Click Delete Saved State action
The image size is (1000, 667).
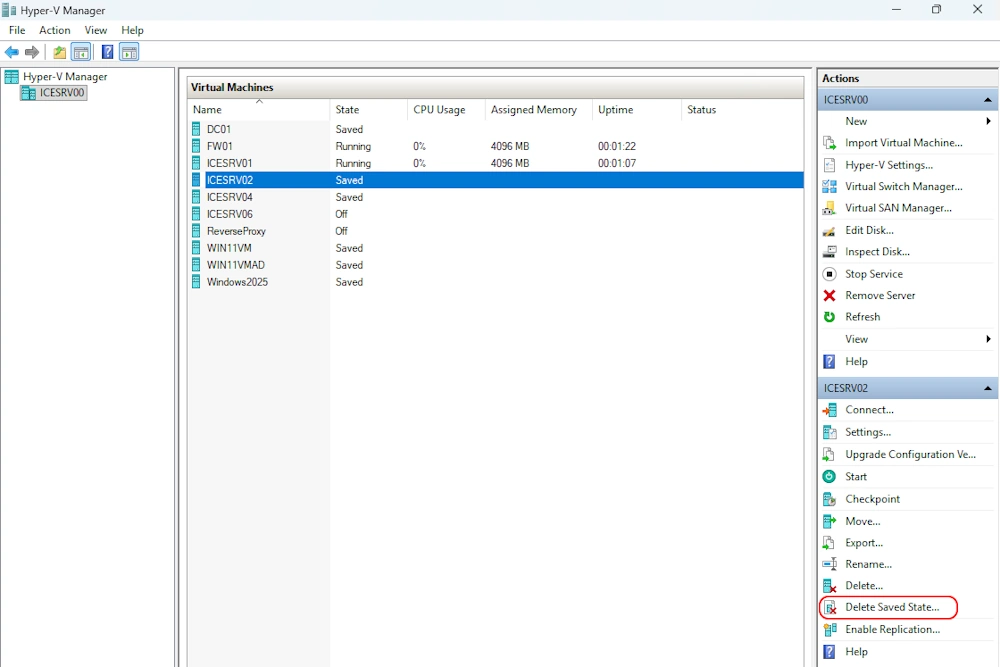[891, 607]
